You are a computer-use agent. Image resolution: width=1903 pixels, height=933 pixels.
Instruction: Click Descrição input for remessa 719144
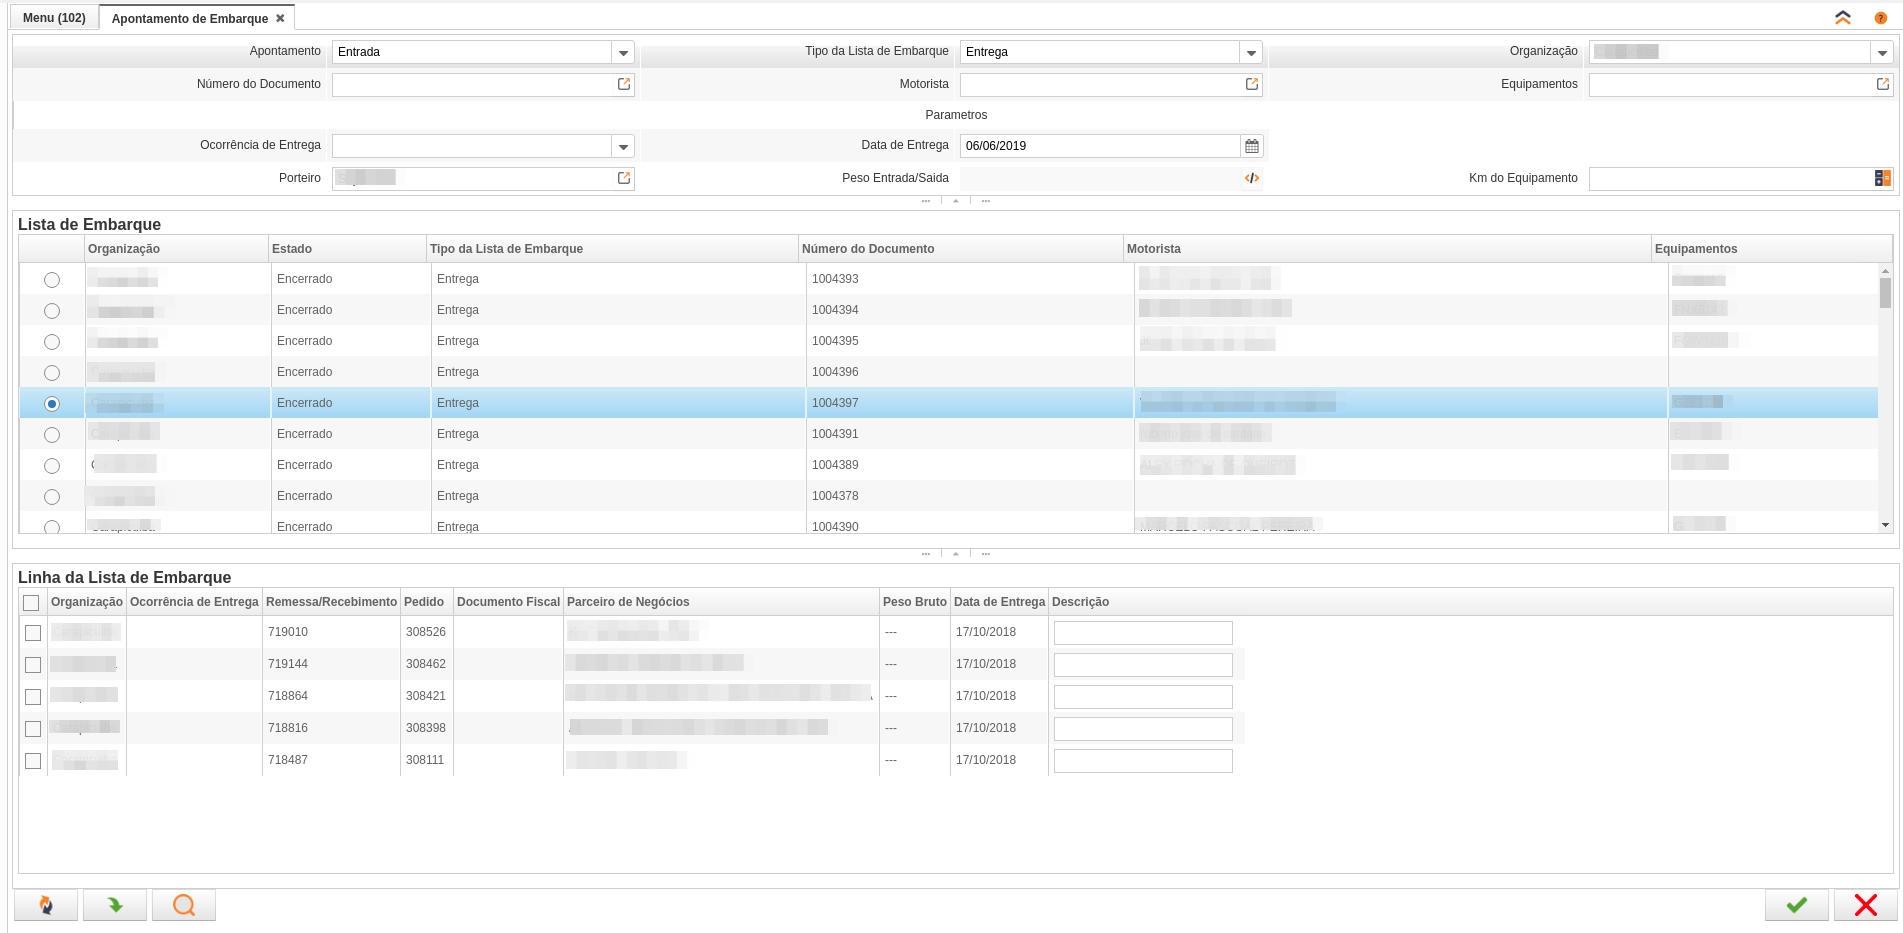[1142, 665]
